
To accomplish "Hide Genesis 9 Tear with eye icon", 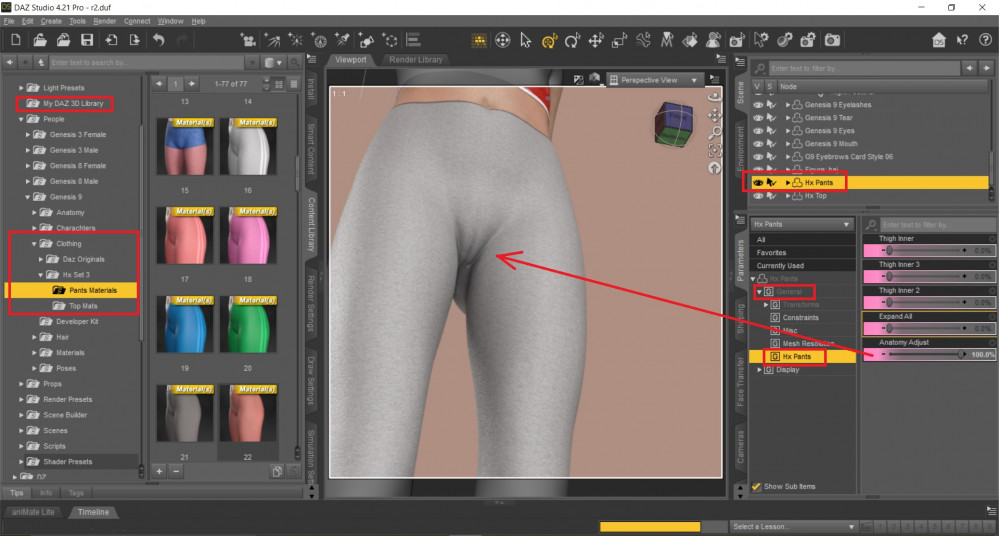I will click(758, 117).
